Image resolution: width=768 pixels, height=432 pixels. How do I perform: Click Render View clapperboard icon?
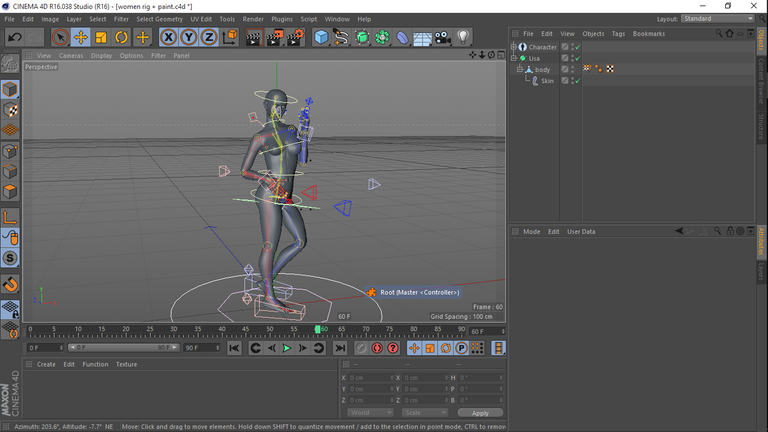click(x=254, y=37)
